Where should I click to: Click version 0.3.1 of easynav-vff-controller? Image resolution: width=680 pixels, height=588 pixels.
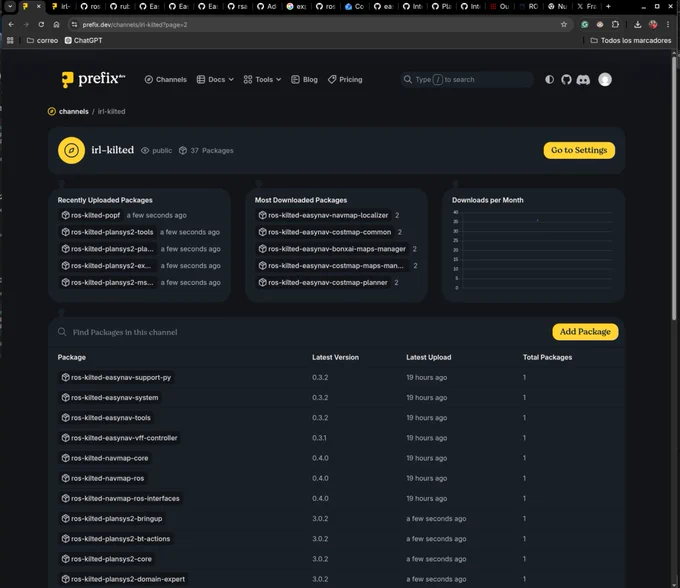click(x=319, y=438)
